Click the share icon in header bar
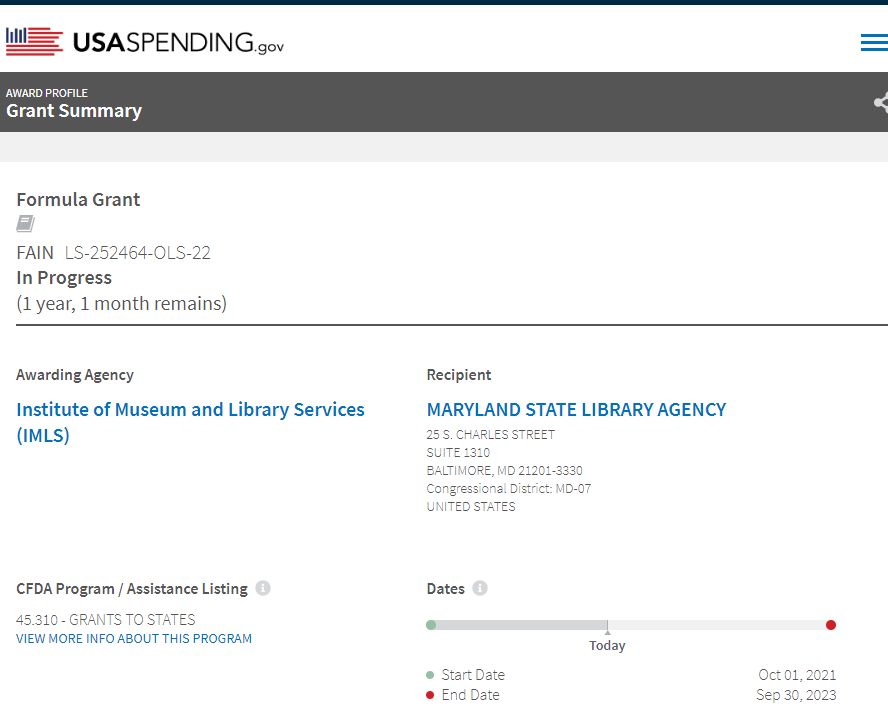The width and height of the screenshot is (888, 709). pos(880,102)
